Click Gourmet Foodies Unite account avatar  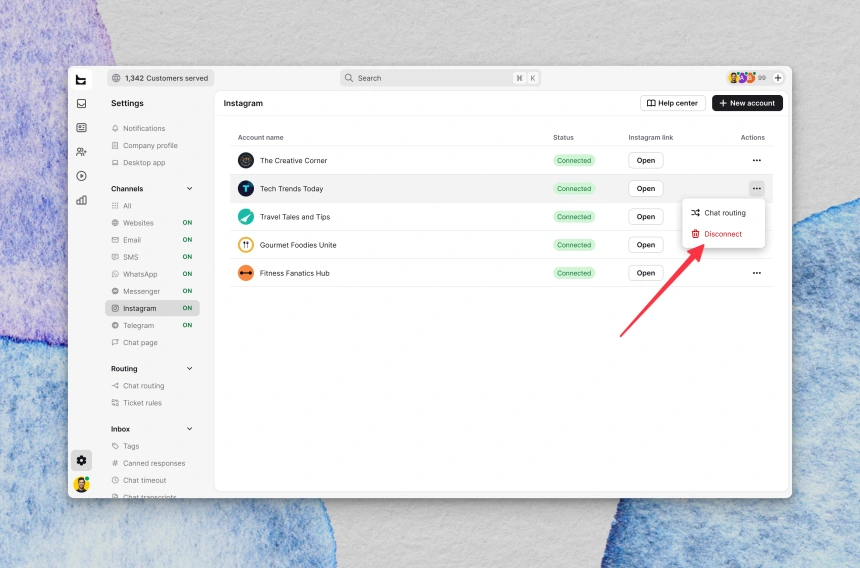(246, 245)
